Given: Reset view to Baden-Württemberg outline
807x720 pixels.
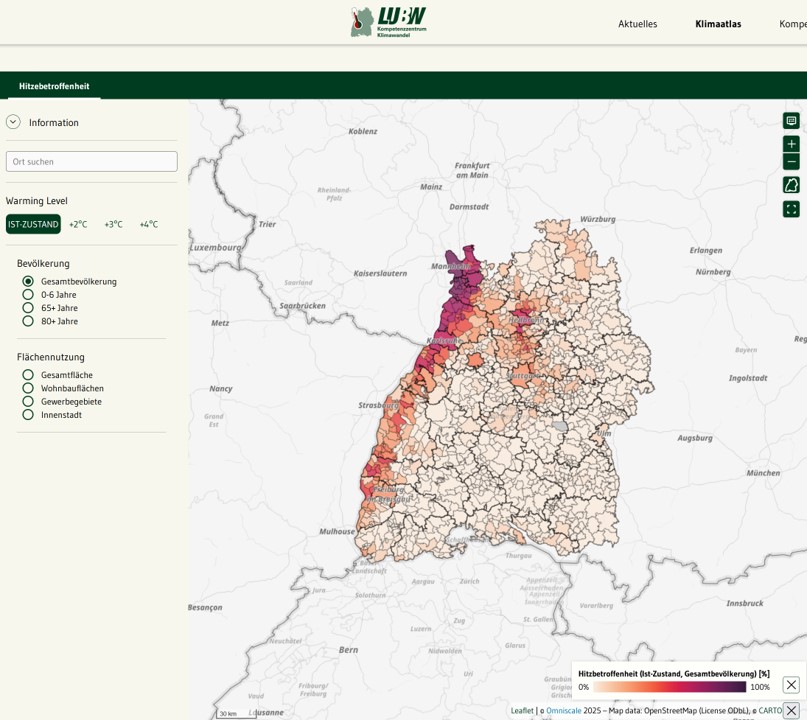Looking at the screenshot, I should coord(791,185).
